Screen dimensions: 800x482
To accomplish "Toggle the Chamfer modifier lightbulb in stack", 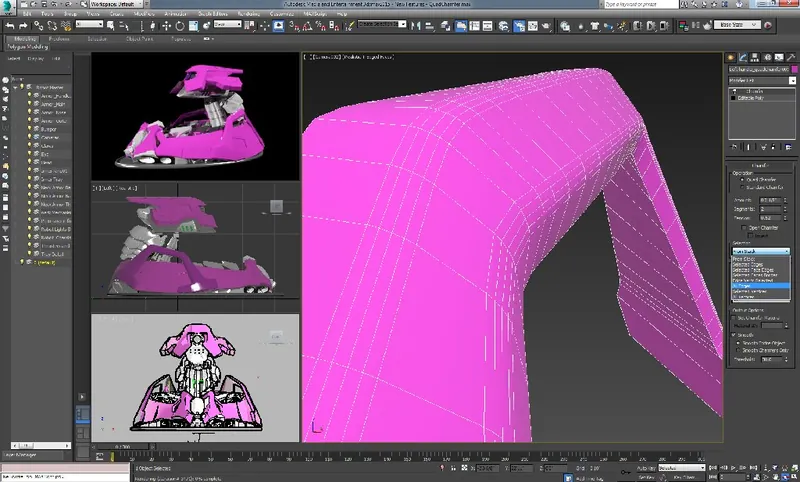I will pyautogui.click(x=734, y=91).
